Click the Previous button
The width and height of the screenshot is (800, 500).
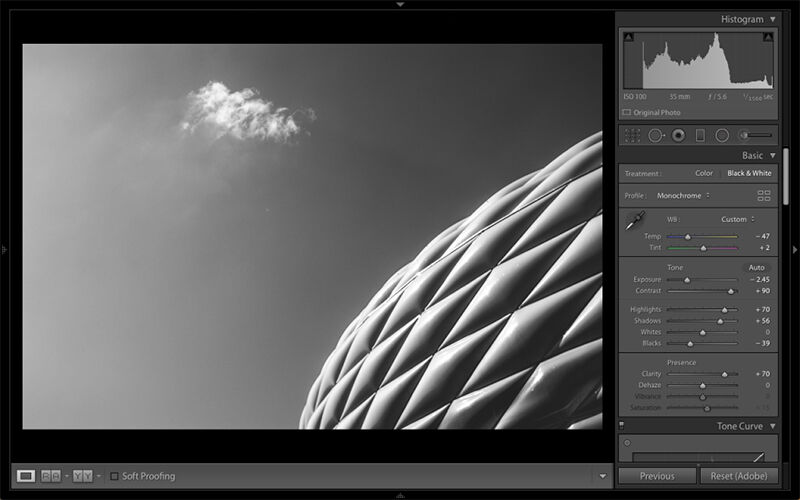click(657, 476)
